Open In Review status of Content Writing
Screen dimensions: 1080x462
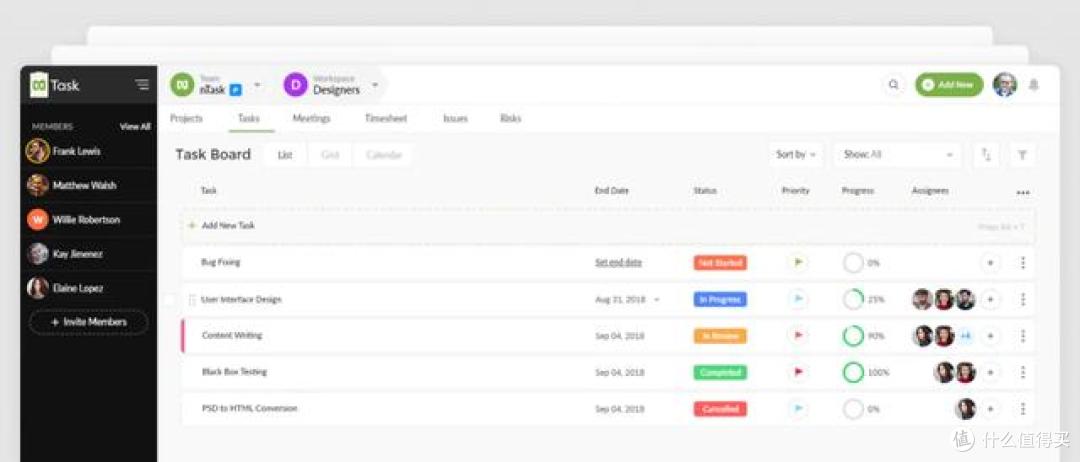click(720, 336)
